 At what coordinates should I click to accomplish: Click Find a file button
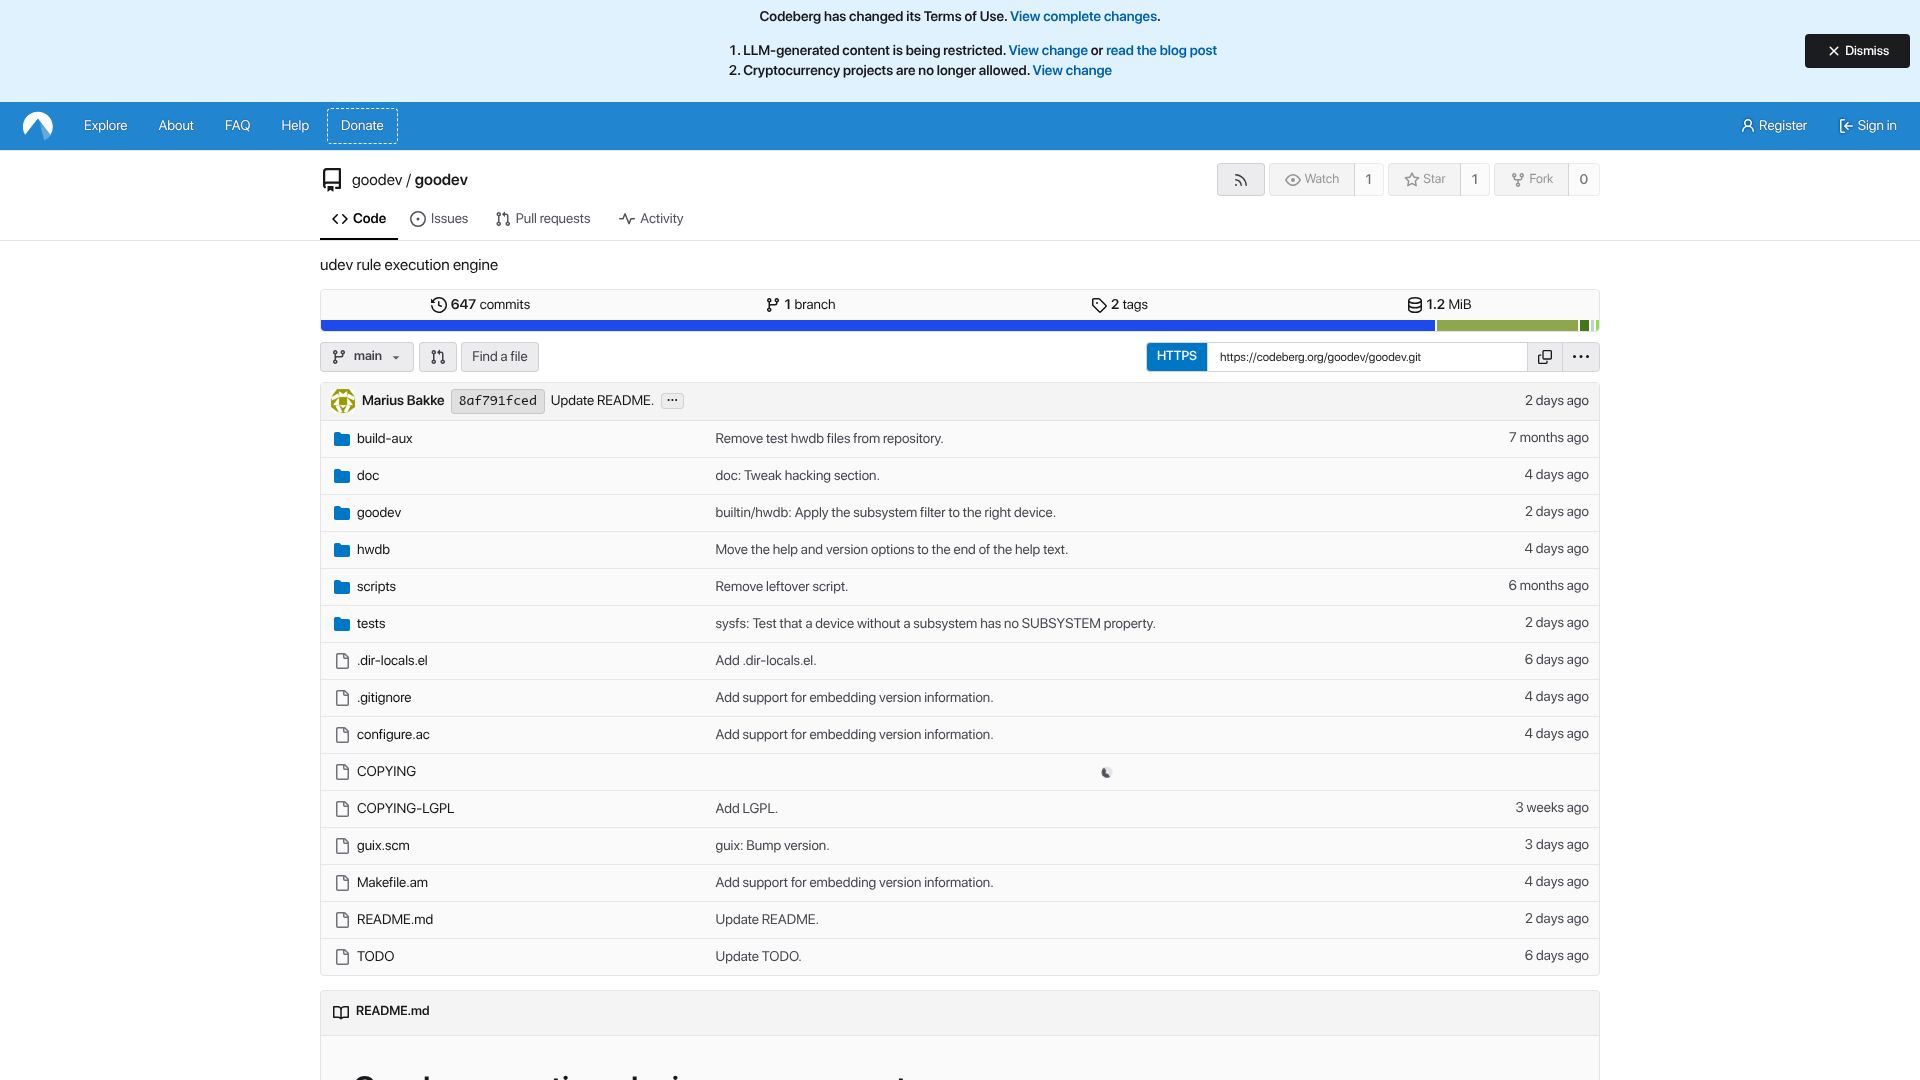coord(500,357)
